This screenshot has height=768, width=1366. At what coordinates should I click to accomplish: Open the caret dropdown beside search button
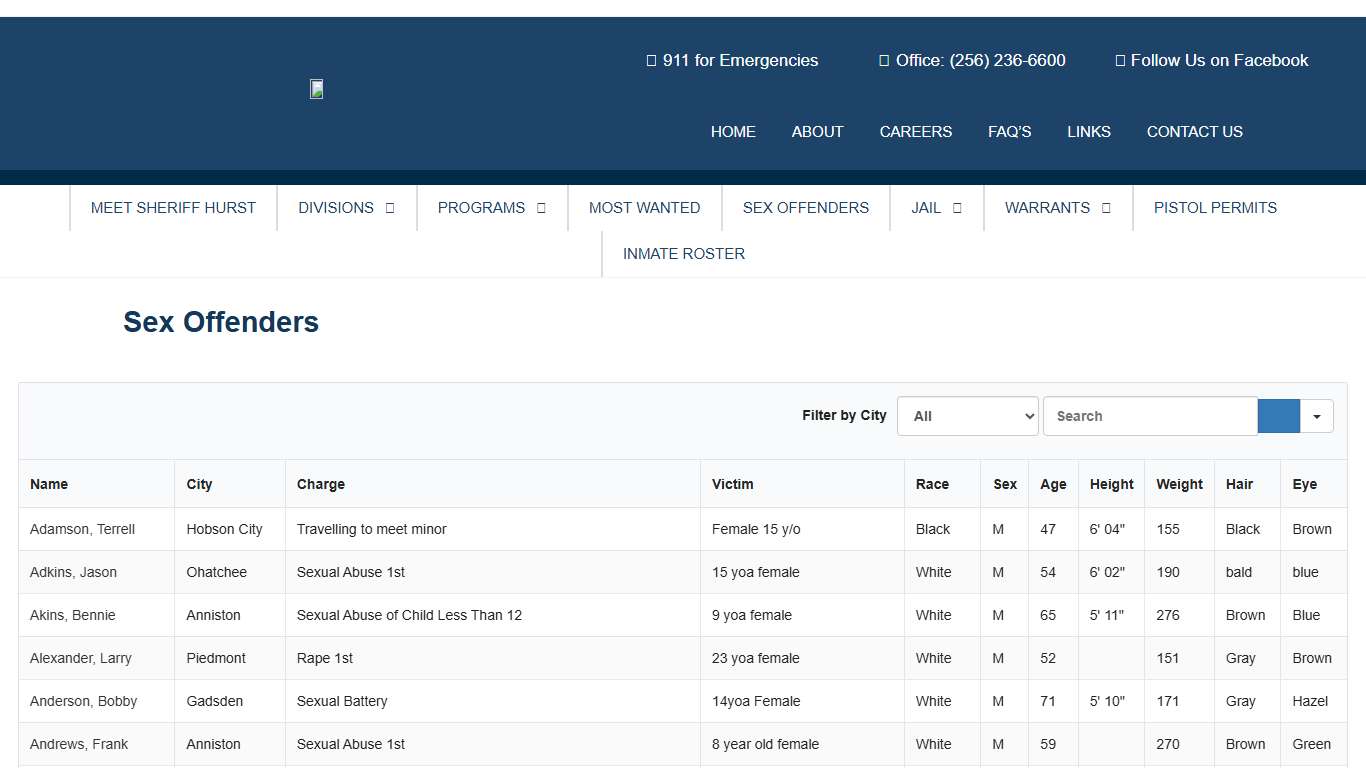click(x=1316, y=416)
